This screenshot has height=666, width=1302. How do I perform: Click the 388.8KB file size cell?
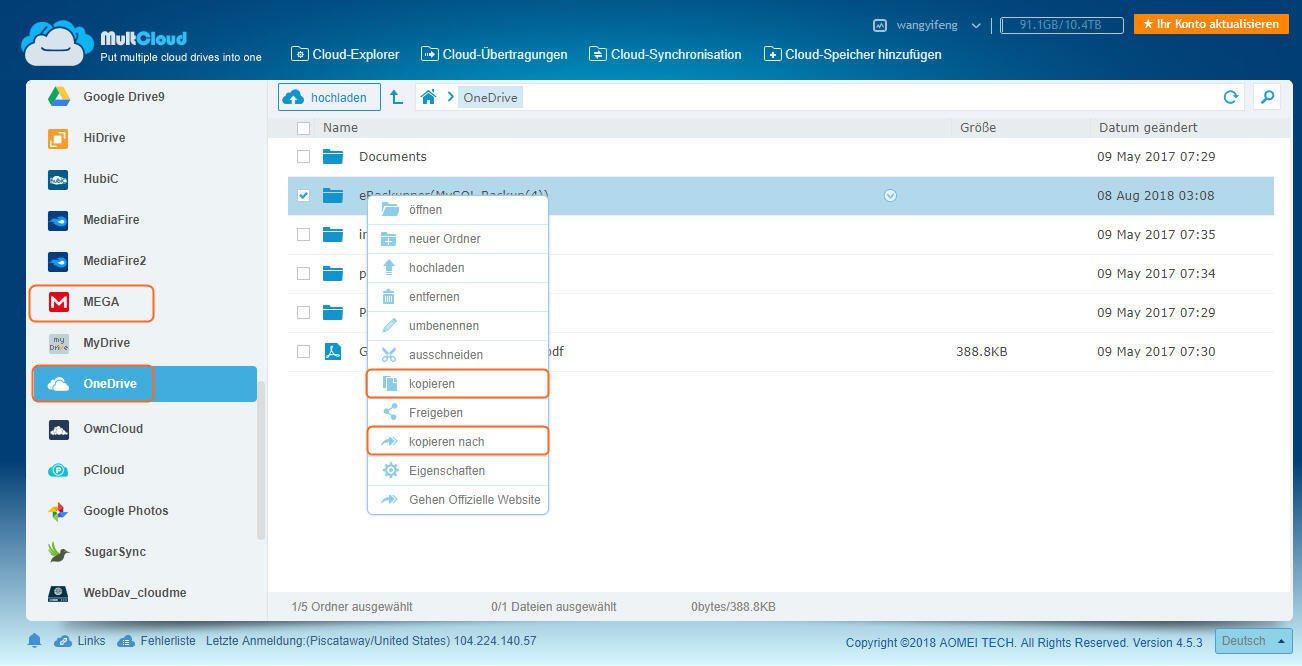click(982, 352)
